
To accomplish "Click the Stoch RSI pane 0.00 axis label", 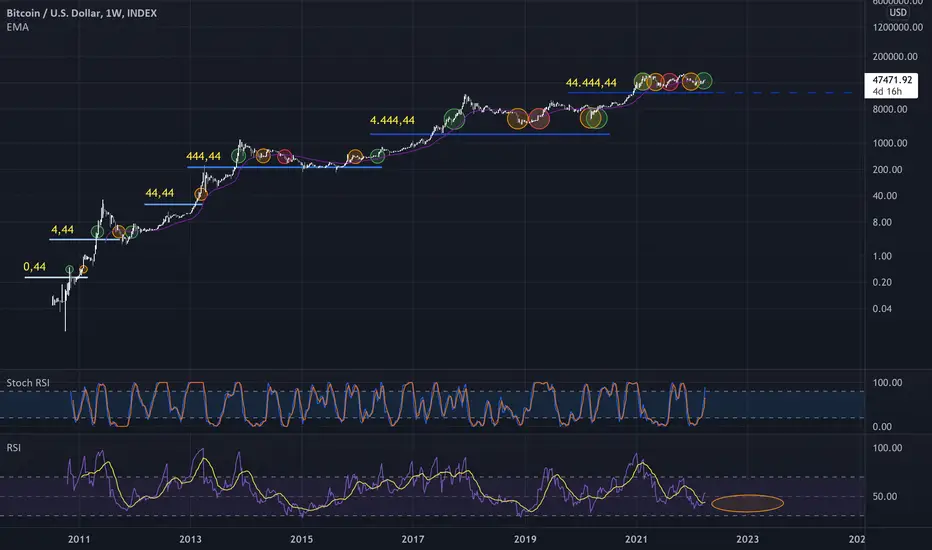I will click(x=882, y=427).
